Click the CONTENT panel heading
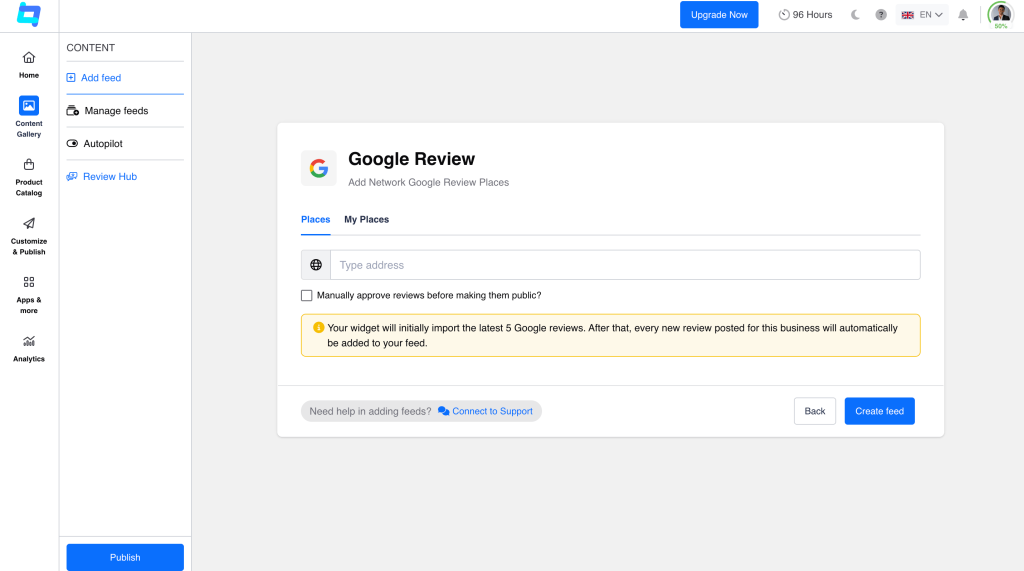 click(x=91, y=48)
